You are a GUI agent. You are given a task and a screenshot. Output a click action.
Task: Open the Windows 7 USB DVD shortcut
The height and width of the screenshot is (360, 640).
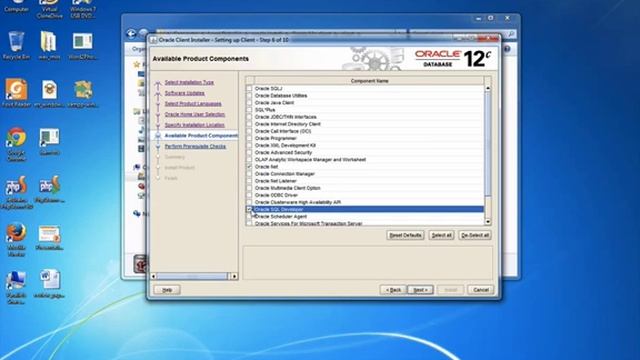tap(83, 9)
